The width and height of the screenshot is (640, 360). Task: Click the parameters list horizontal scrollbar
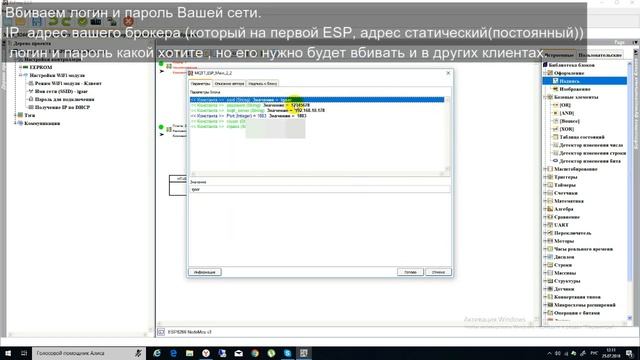(317, 174)
